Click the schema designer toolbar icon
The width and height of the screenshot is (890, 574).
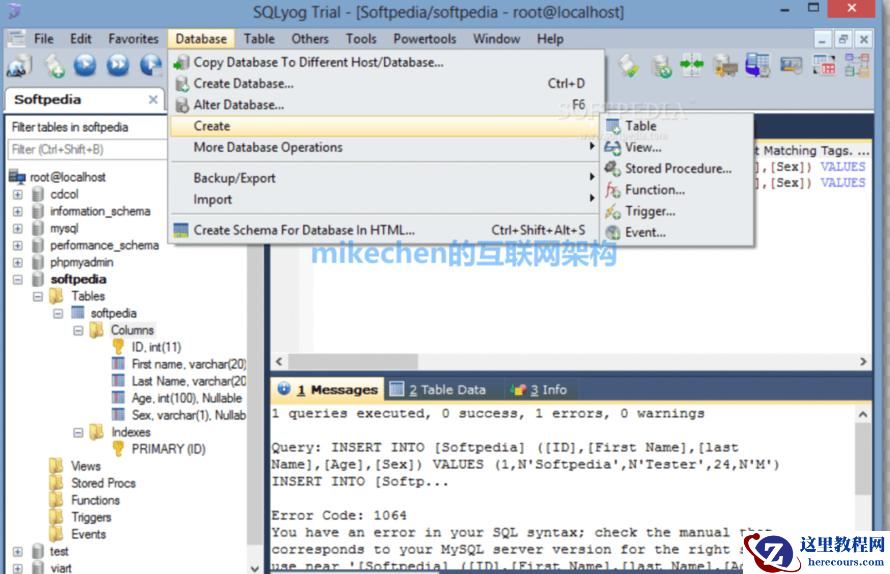pos(857,65)
